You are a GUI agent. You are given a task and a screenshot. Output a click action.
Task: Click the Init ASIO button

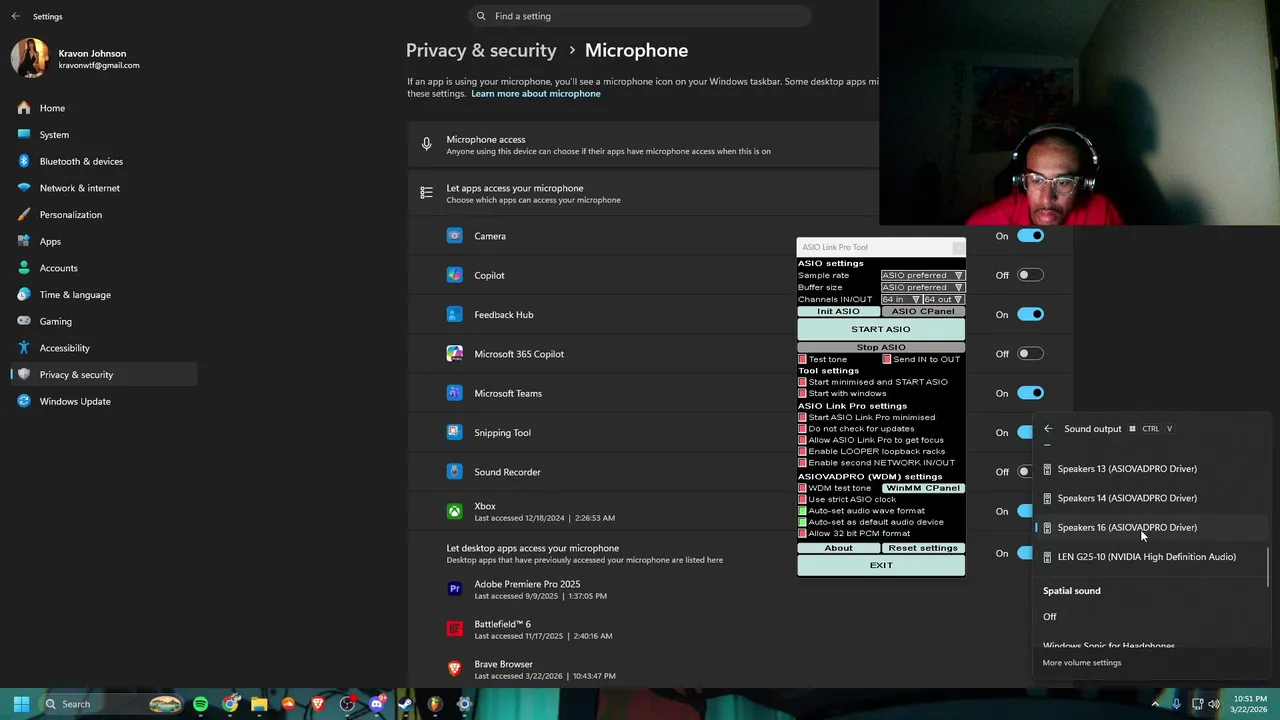pos(838,311)
